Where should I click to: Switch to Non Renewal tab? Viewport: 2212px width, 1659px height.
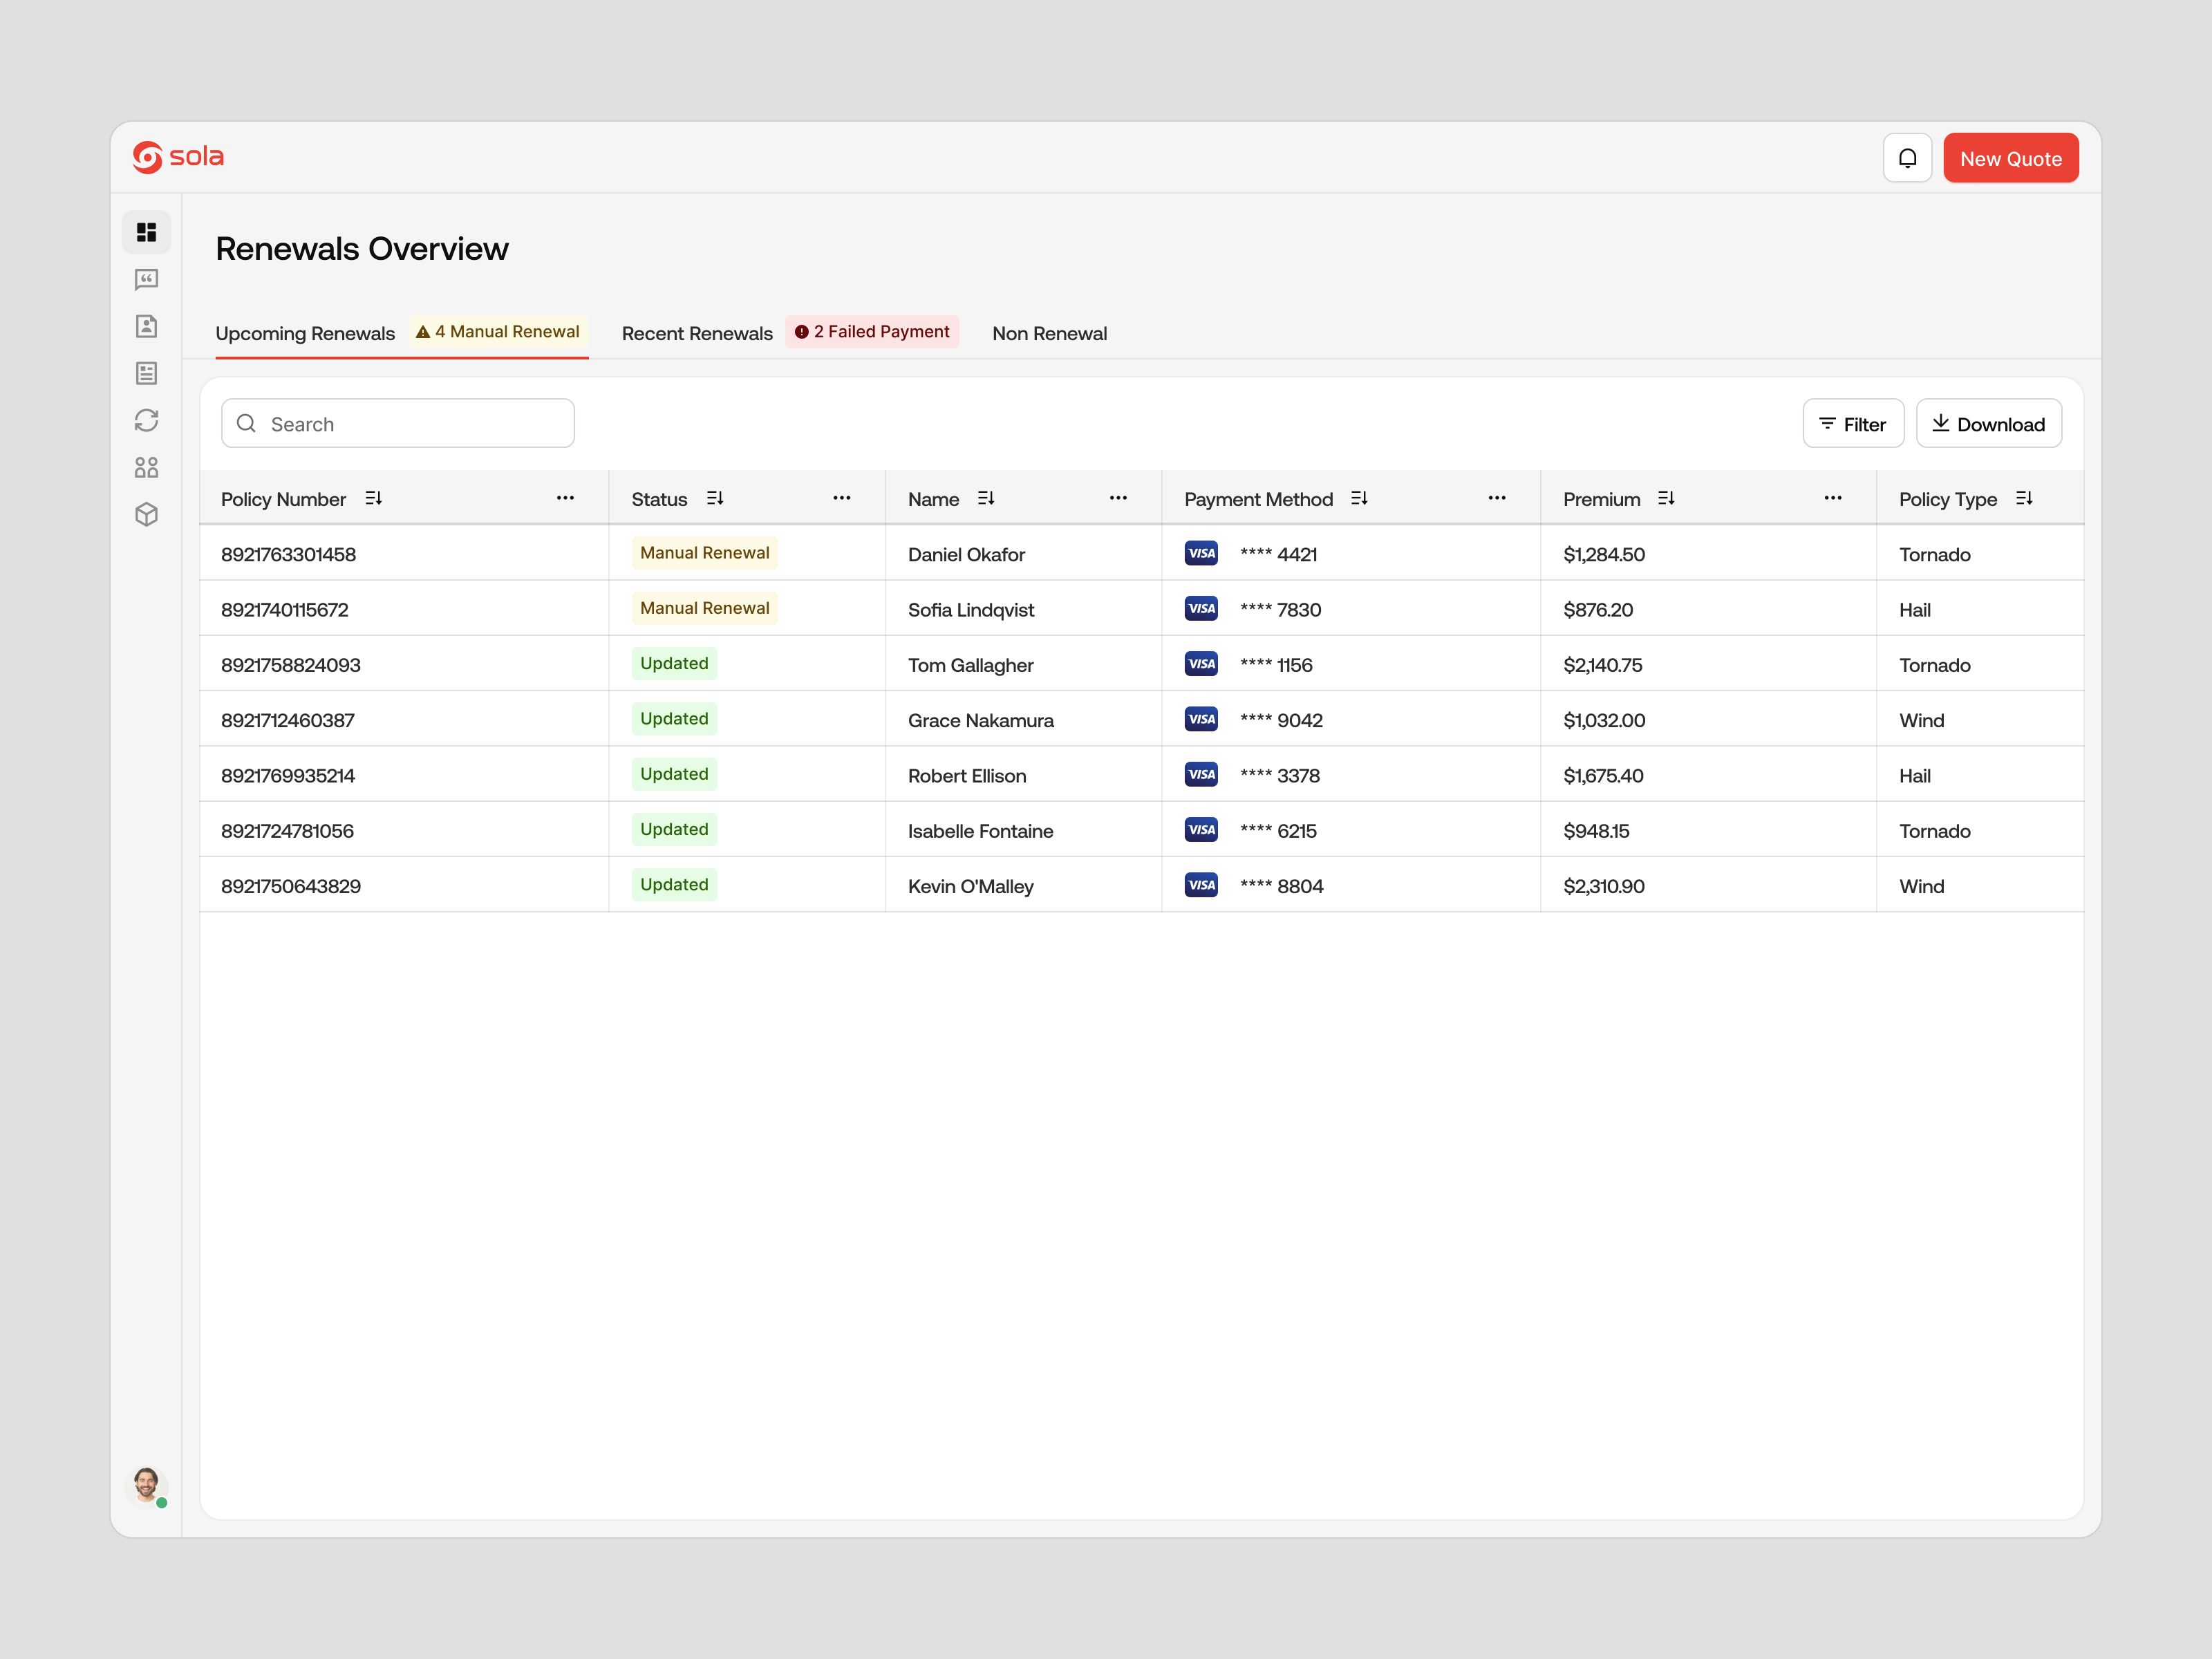(1049, 333)
